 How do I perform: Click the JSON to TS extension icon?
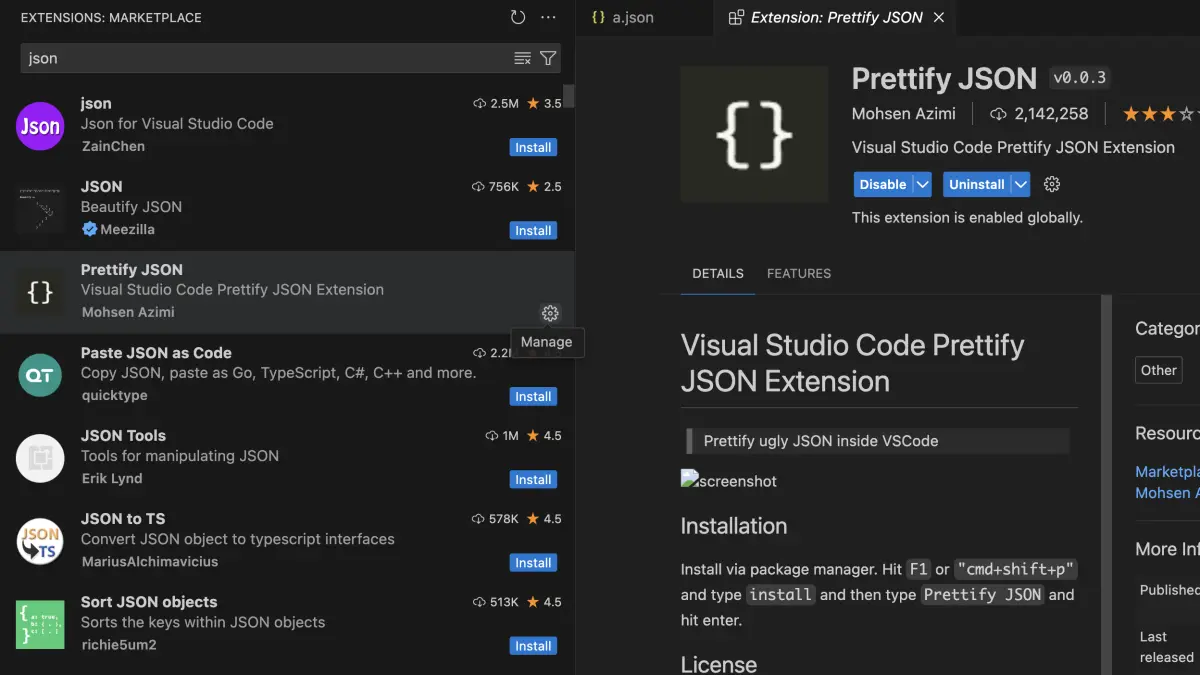[x=40, y=541]
